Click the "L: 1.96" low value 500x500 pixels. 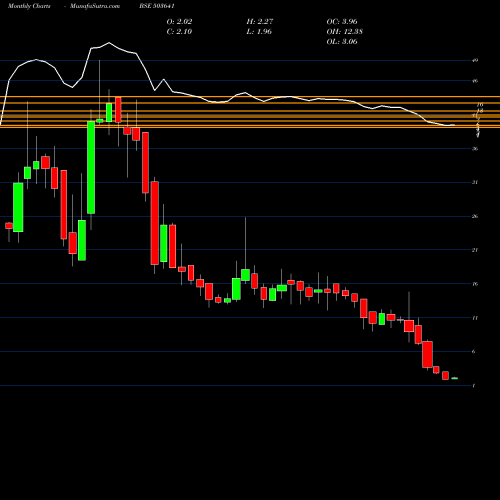pos(259,31)
